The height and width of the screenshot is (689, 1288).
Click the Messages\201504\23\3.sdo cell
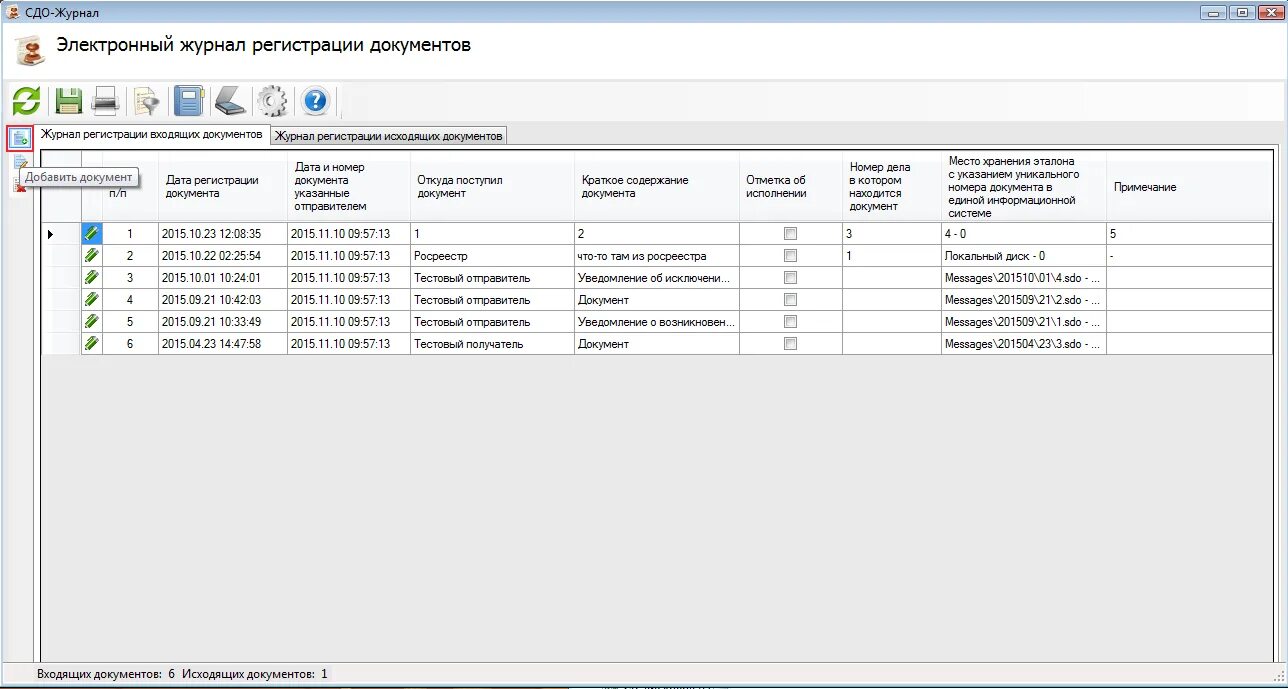coord(1023,343)
